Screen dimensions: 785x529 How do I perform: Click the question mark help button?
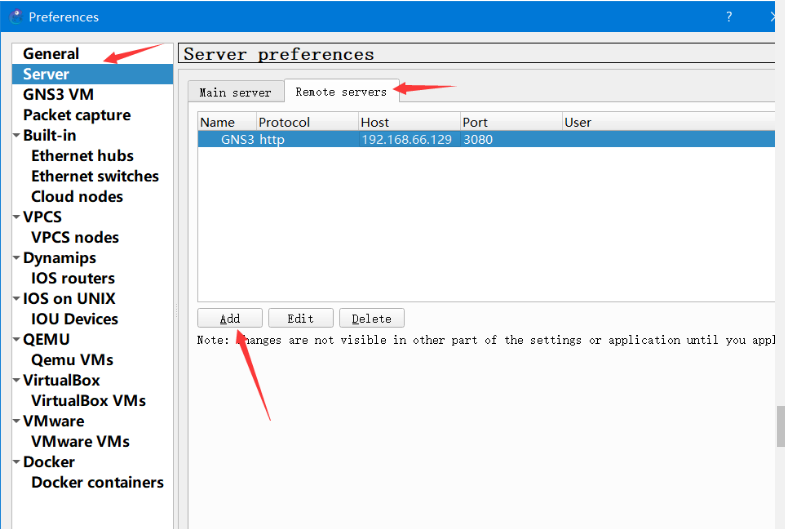tap(729, 17)
